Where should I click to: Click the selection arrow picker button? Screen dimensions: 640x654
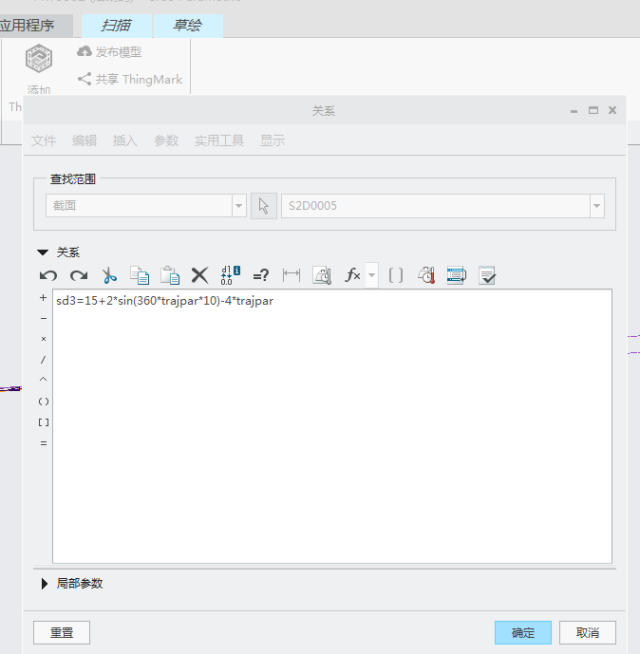(264, 206)
